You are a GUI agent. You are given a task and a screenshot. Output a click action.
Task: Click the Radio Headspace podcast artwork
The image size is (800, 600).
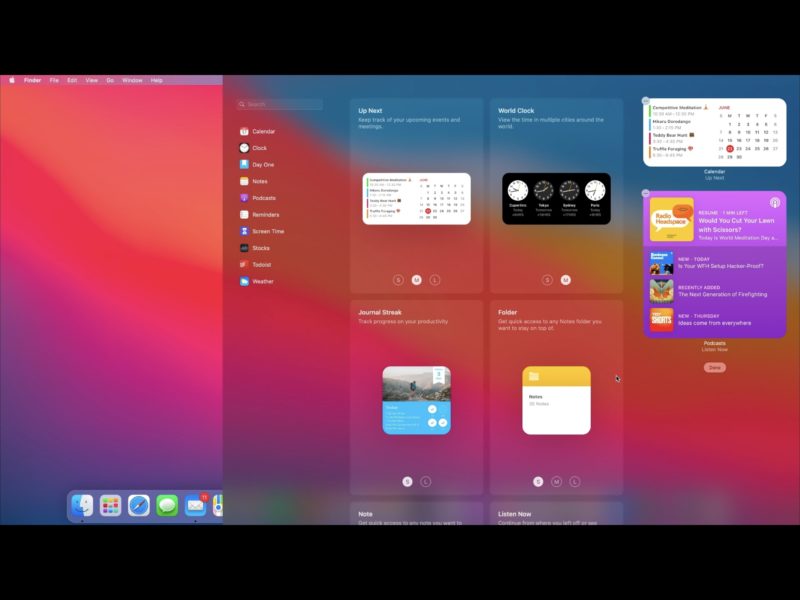(x=671, y=220)
